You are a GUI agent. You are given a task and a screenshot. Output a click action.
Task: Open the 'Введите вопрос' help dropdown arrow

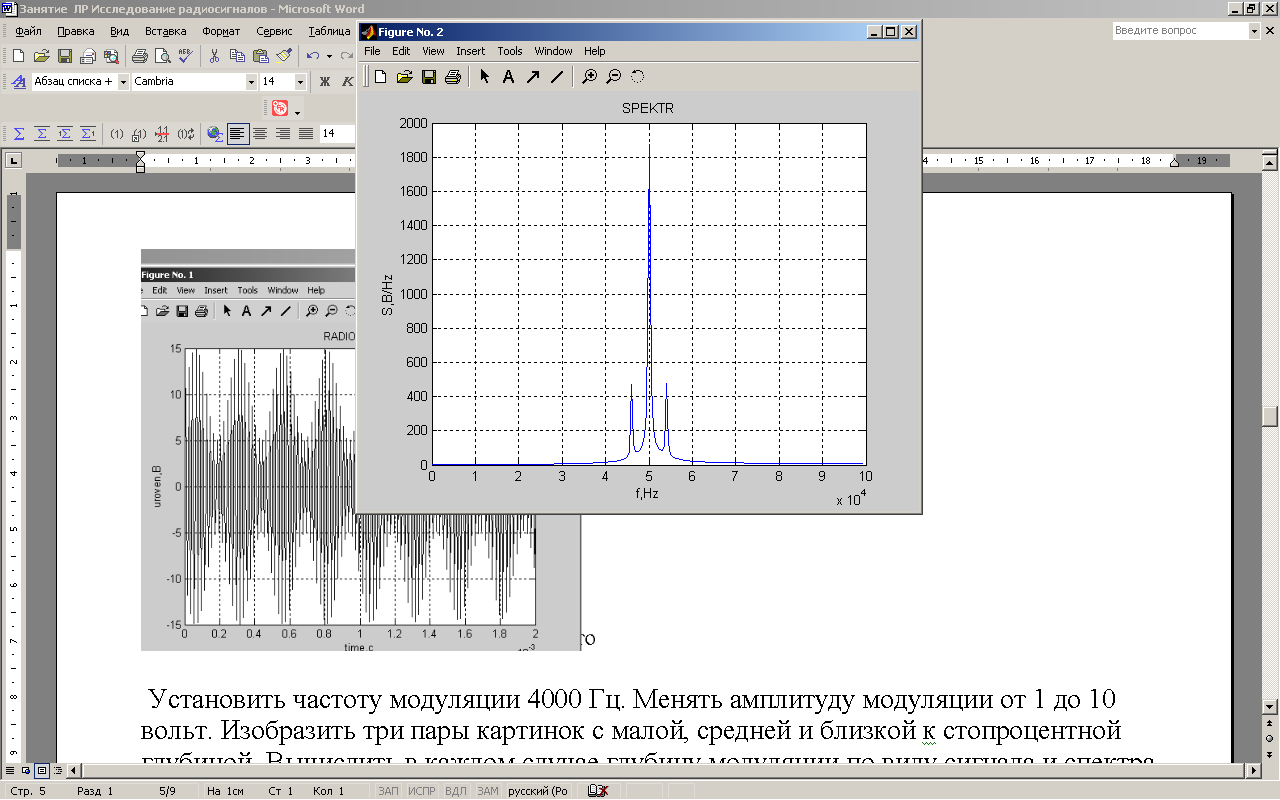point(1254,31)
